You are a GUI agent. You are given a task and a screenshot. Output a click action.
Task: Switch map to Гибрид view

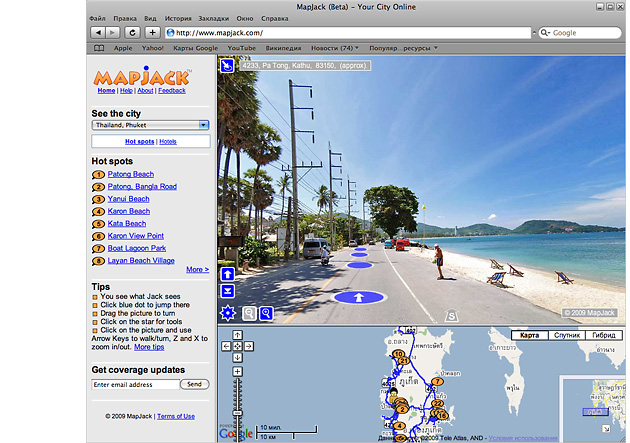point(603,335)
